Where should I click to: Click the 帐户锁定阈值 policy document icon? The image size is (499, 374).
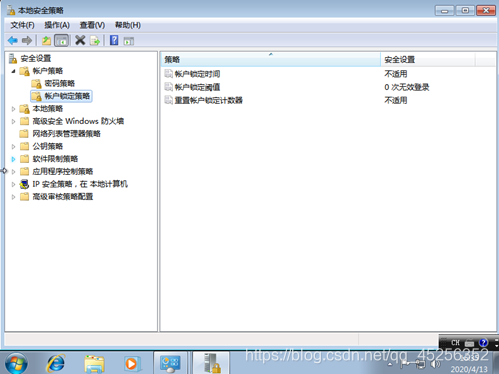pyautogui.click(x=169, y=87)
